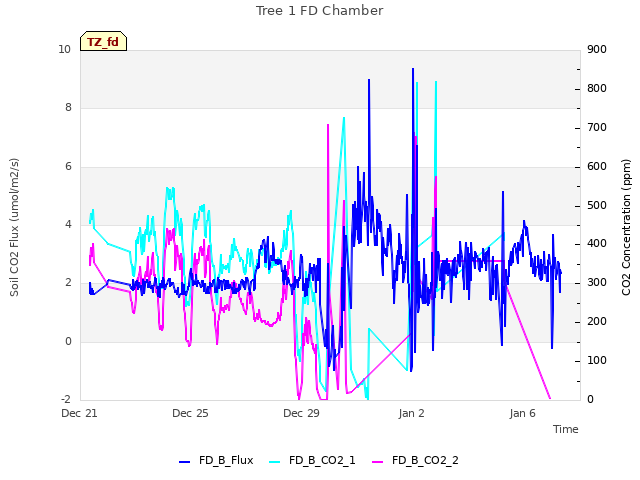The image size is (640, 480).
Task: Click the 500 tick on ppm axis
Action: 597,205
